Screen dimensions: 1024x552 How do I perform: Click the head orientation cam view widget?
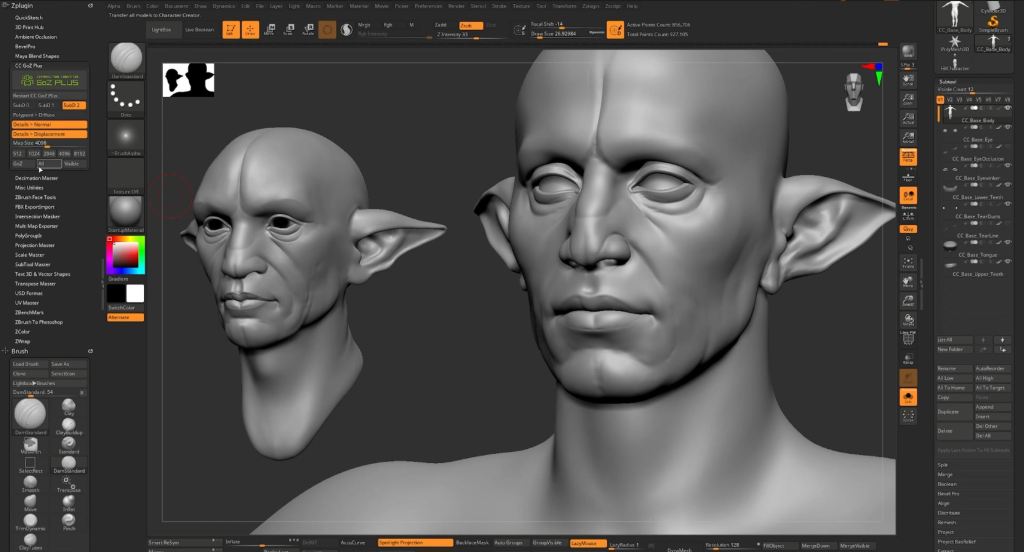click(x=854, y=91)
